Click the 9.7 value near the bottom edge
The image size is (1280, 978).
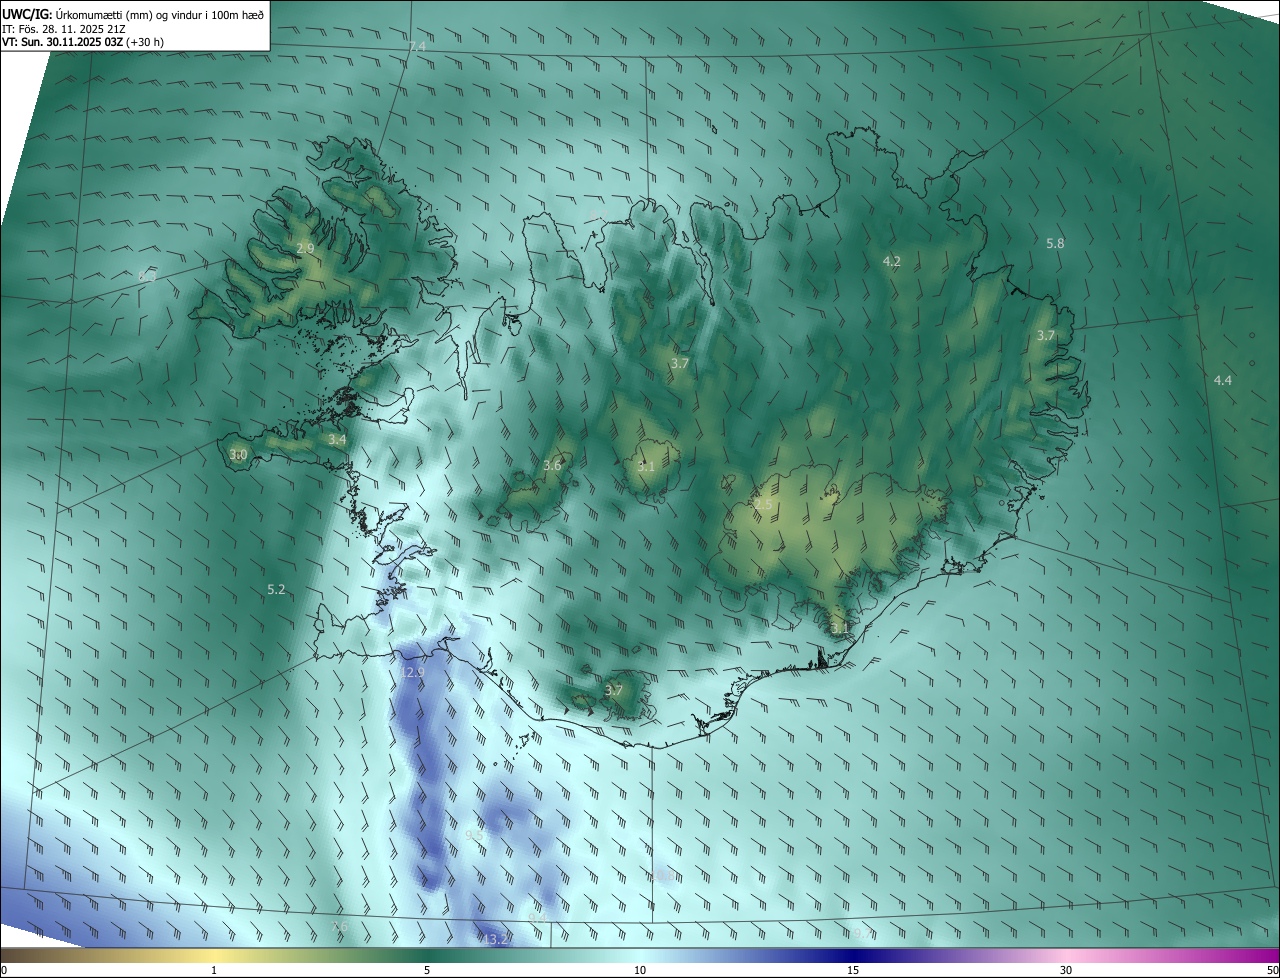(x=862, y=934)
